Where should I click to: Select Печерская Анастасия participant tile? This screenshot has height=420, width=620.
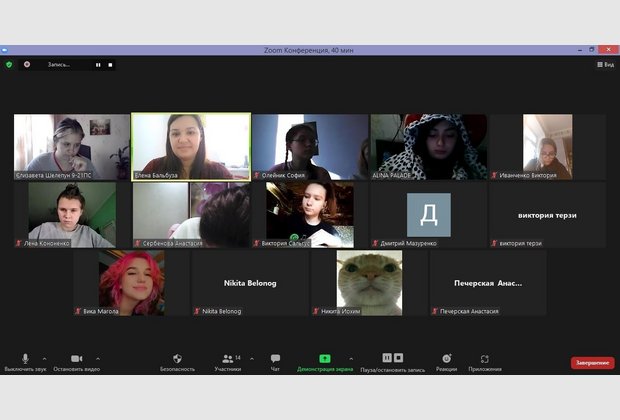pyautogui.click(x=488, y=283)
